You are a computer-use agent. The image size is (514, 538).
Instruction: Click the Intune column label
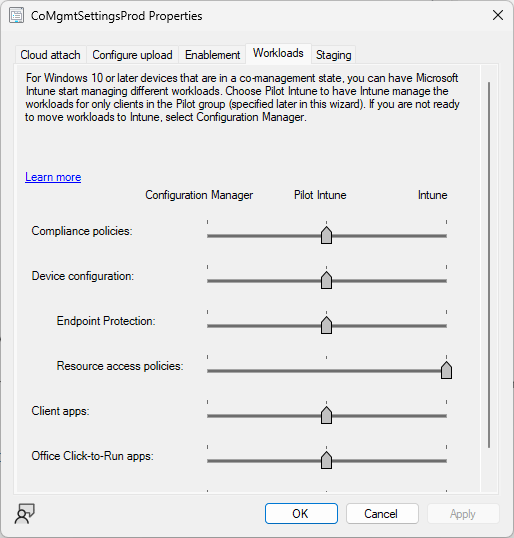click(433, 195)
